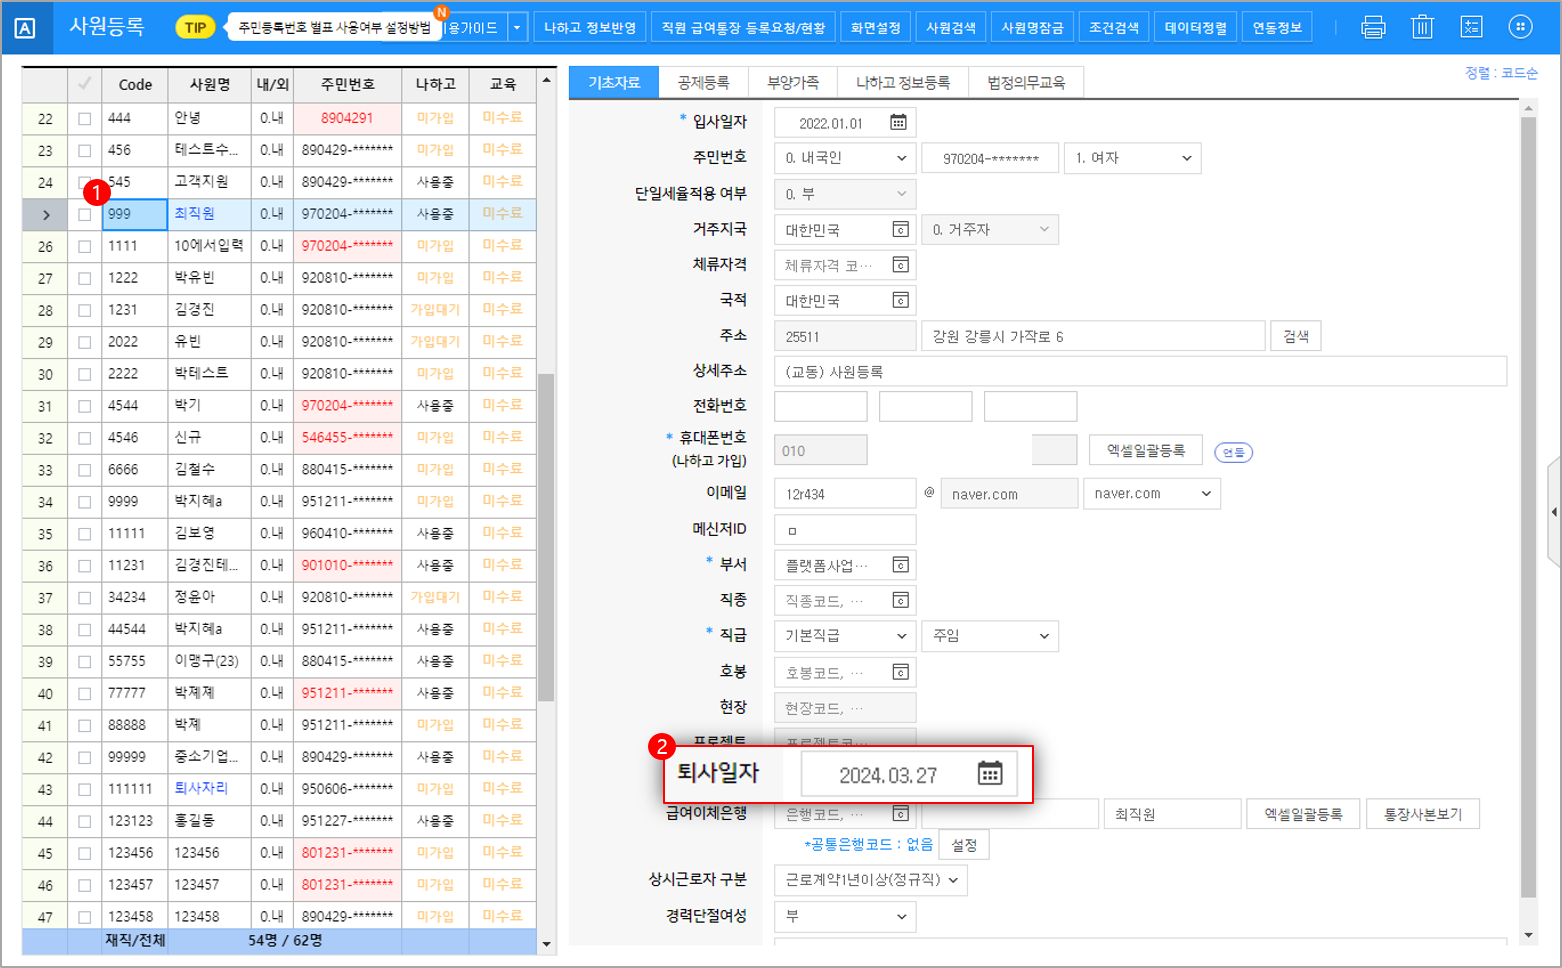Tick the checkbox on row 1231 김경진
This screenshot has height=968, width=1562.
click(84, 310)
